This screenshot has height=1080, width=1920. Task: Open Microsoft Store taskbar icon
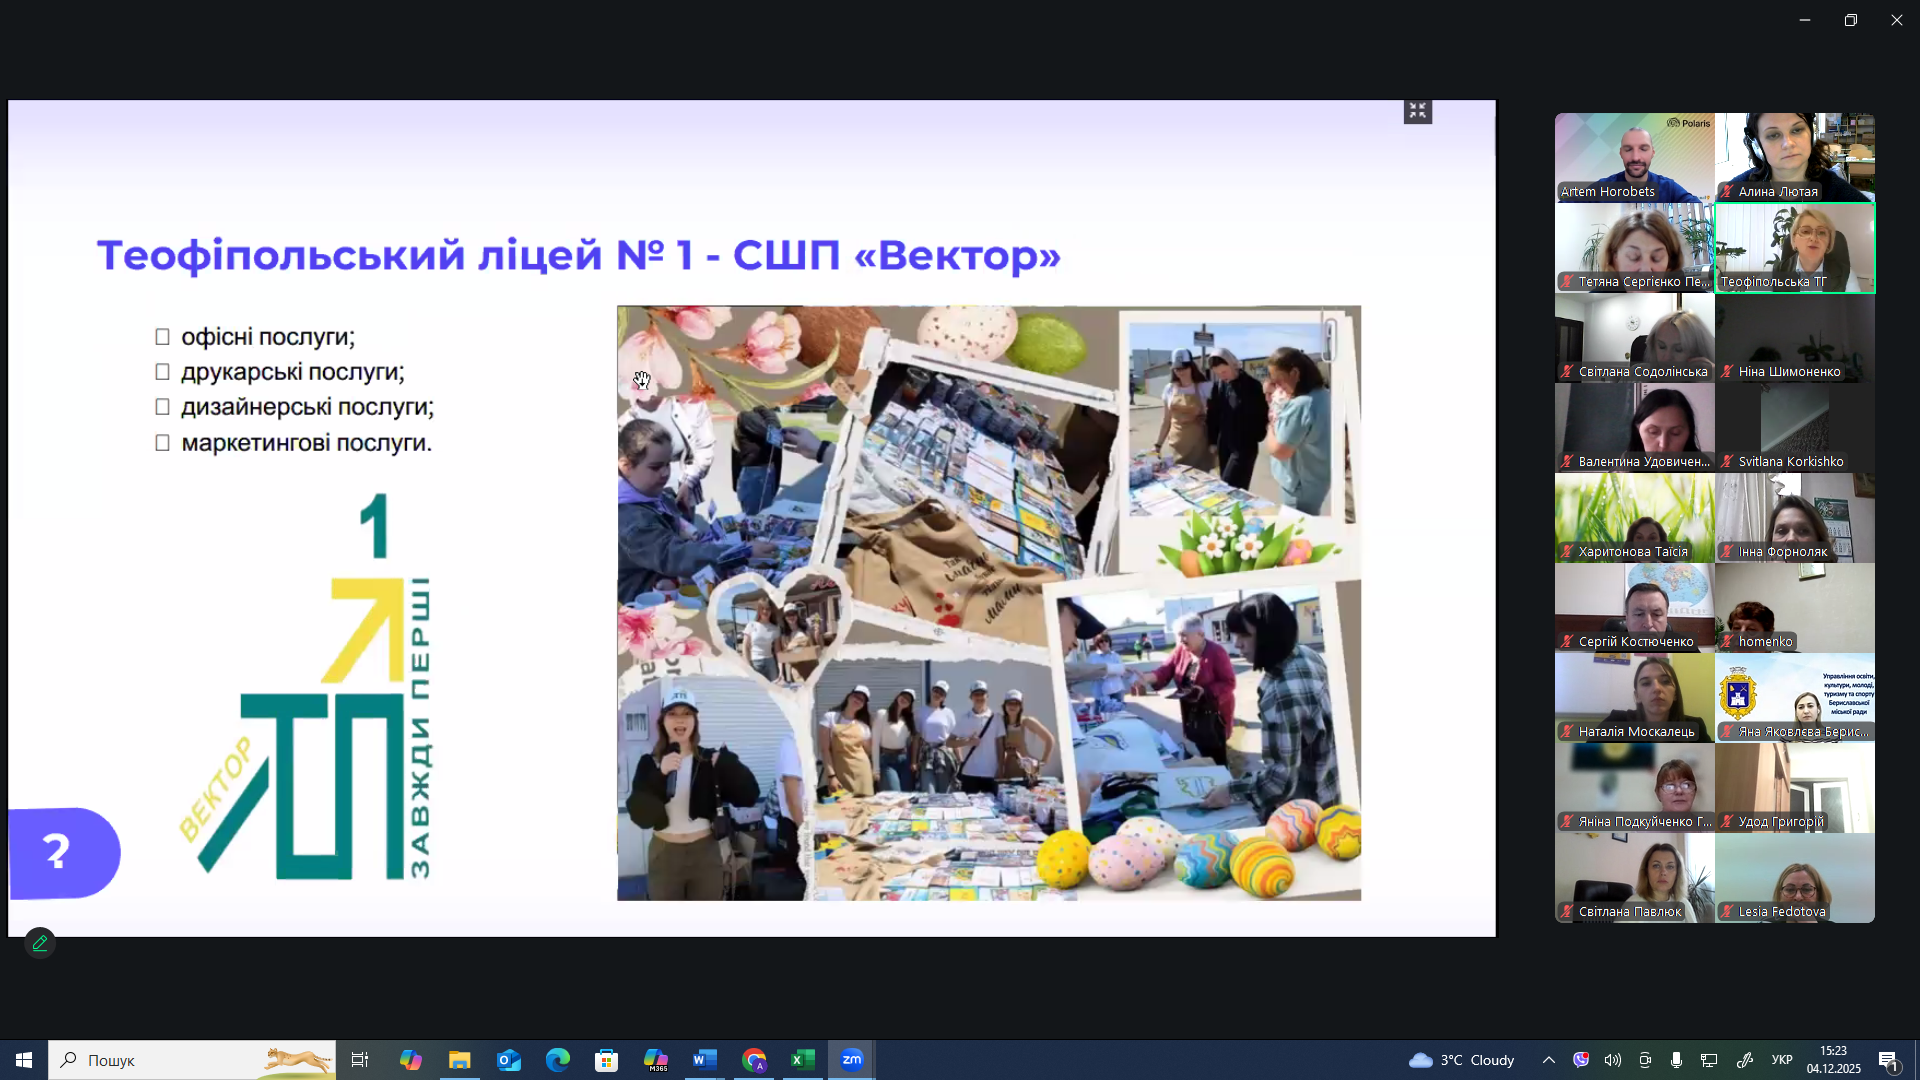(607, 1060)
